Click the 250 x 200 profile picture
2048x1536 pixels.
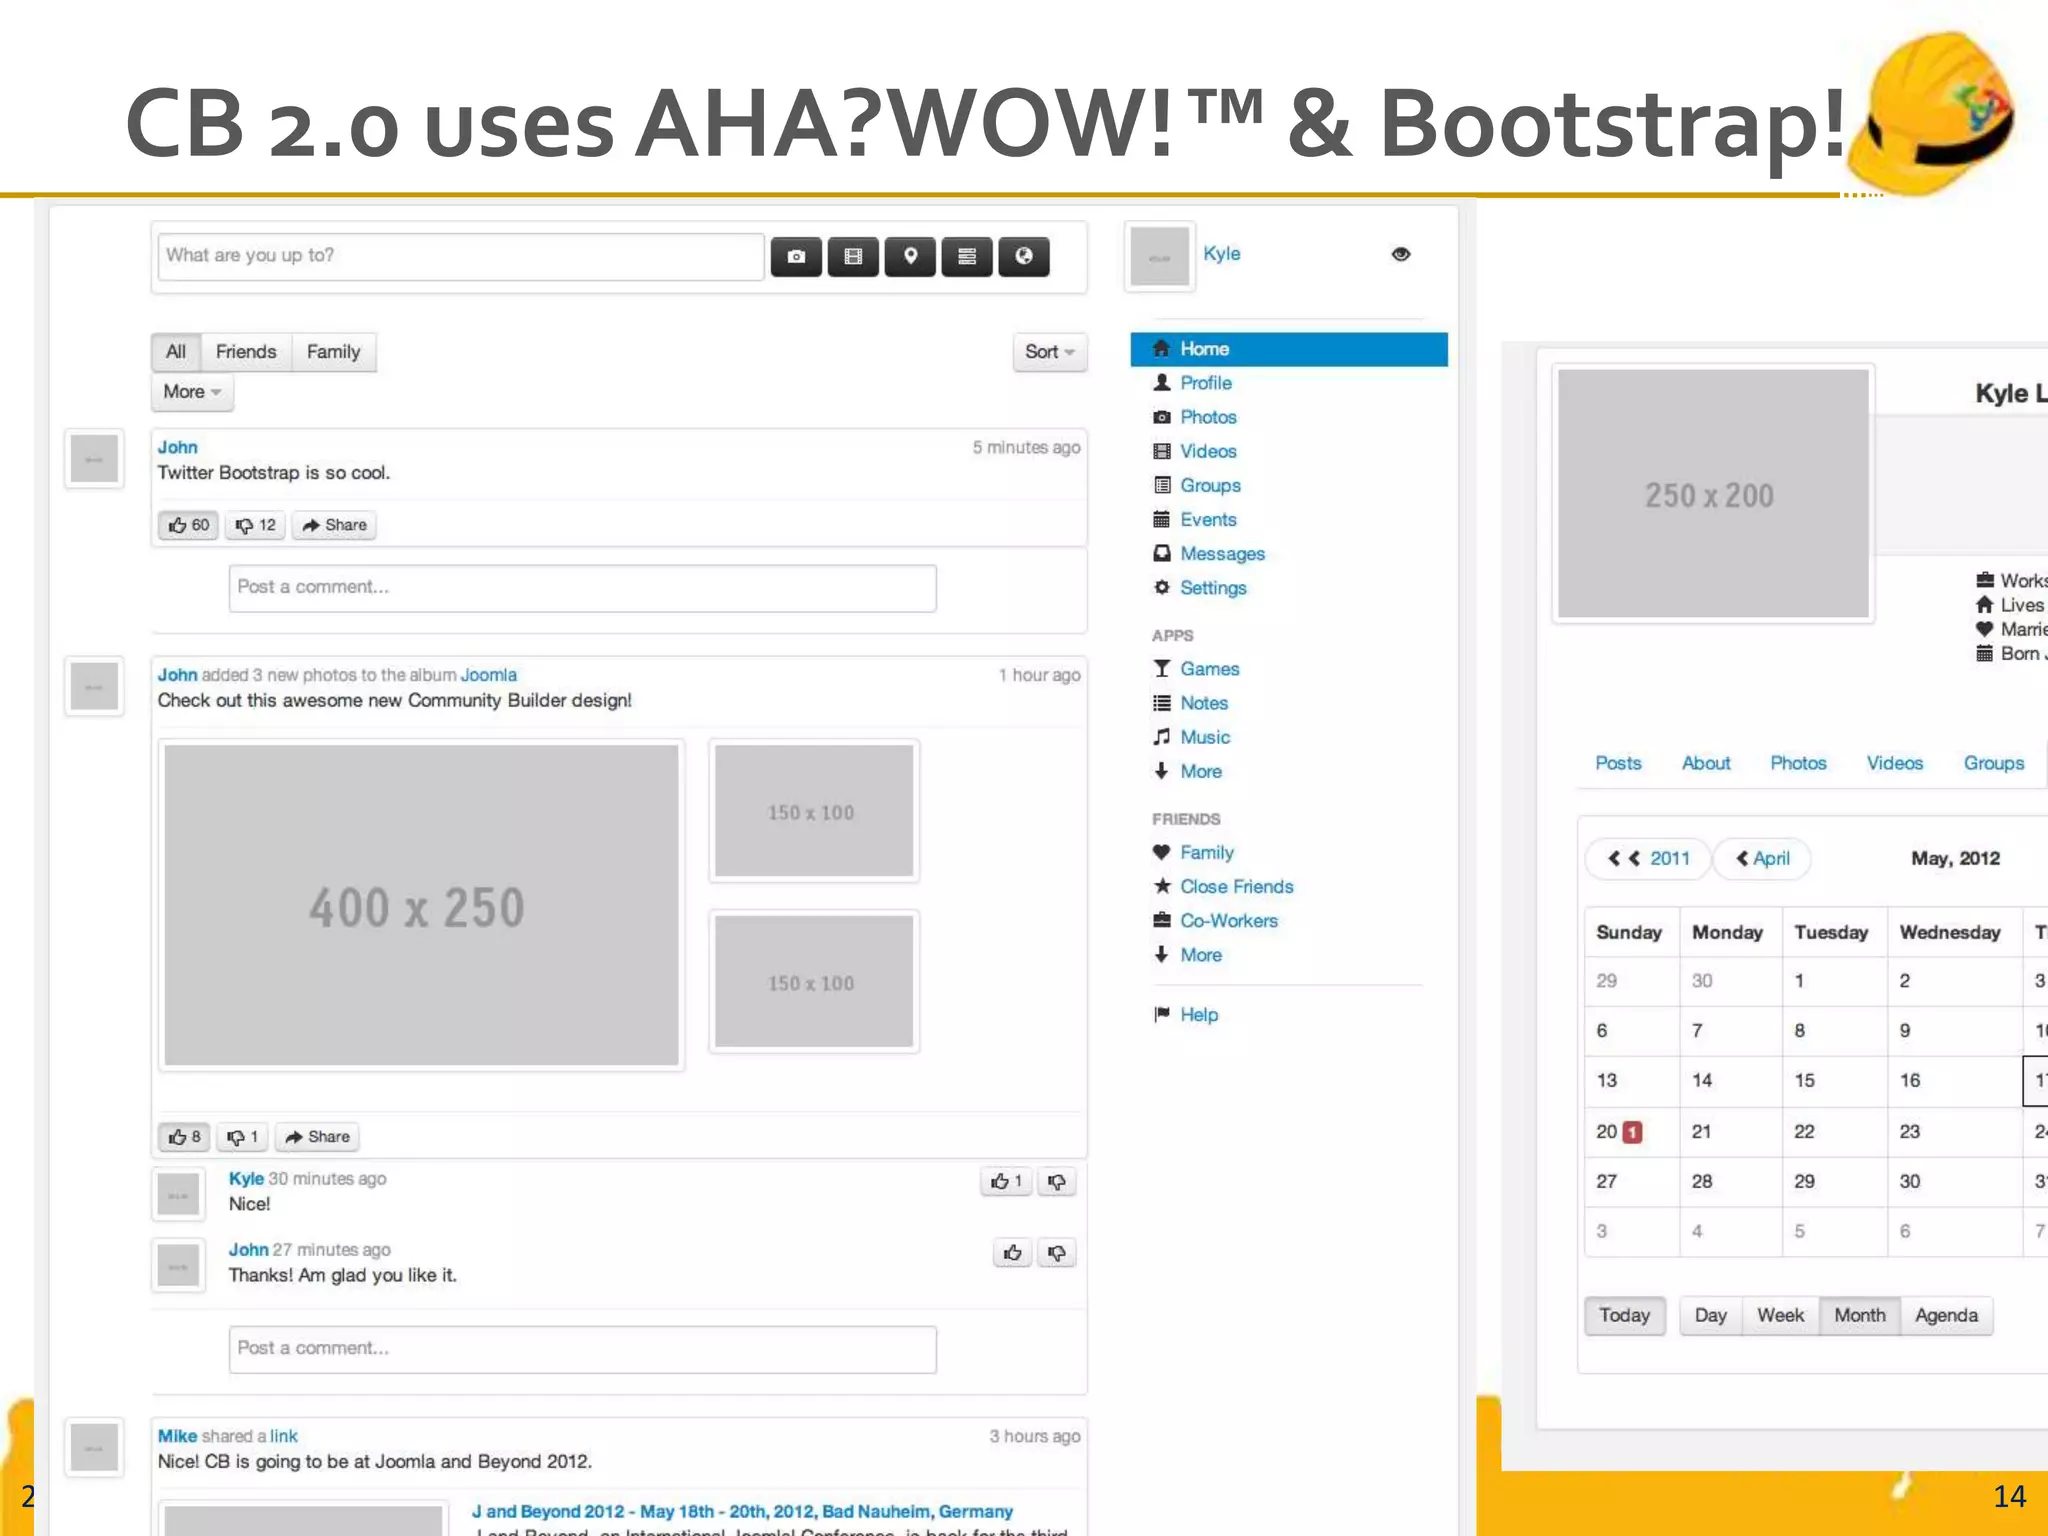(1713, 493)
